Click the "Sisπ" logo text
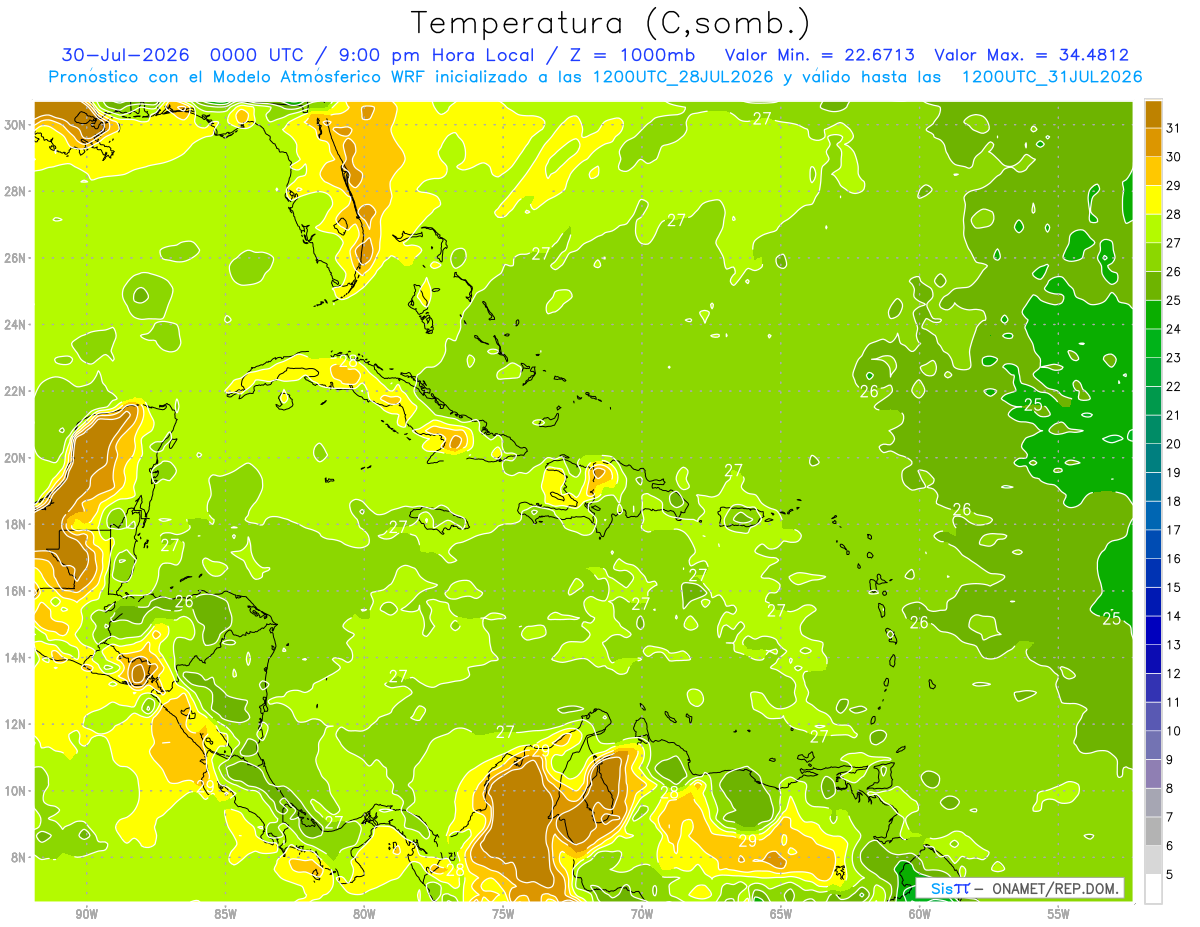The width and height of the screenshot is (1200, 927). pos(949,888)
